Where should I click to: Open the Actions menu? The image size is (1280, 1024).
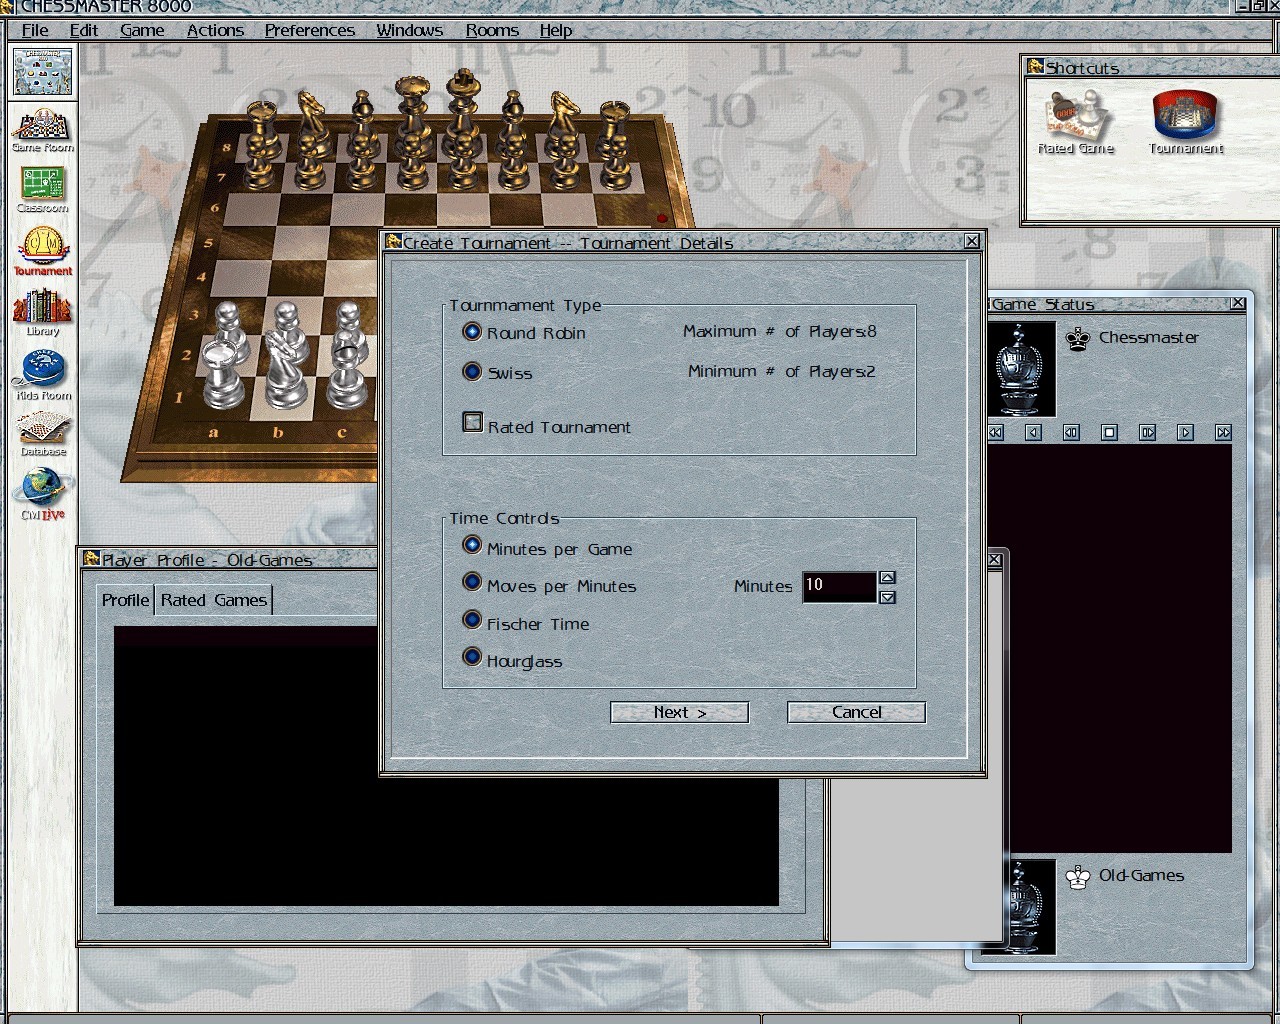click(x=215, y=30)
